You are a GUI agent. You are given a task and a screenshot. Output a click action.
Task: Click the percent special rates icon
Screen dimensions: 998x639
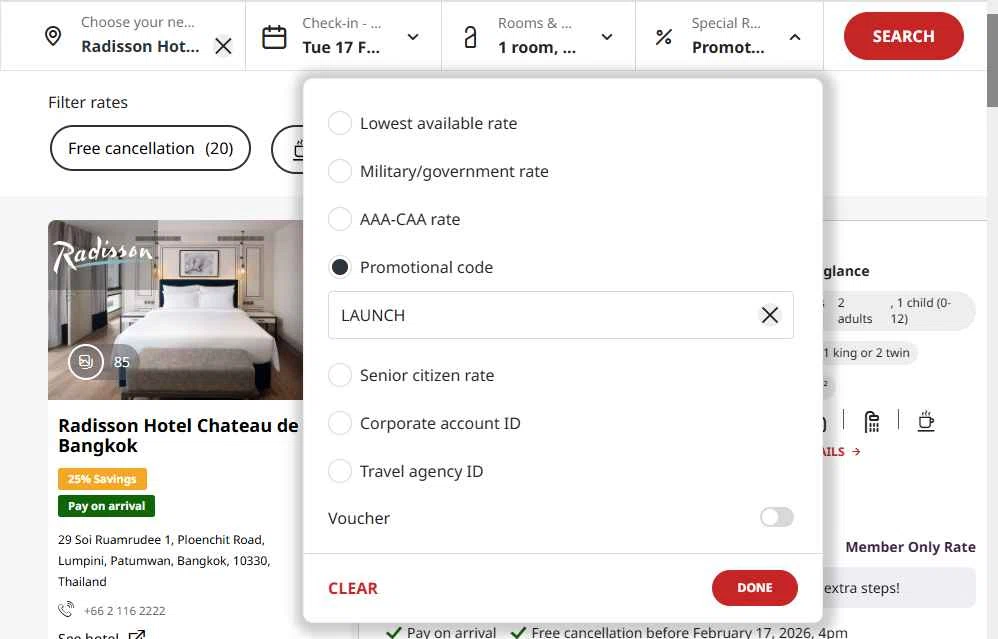[x=664, y=37]
